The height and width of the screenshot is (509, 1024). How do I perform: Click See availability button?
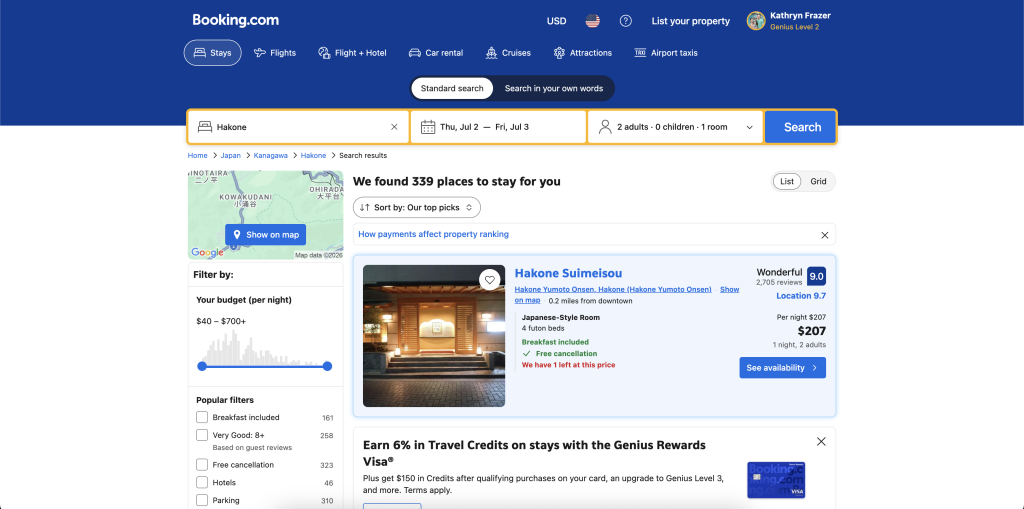pyautogui.click(x=782, y=367)
